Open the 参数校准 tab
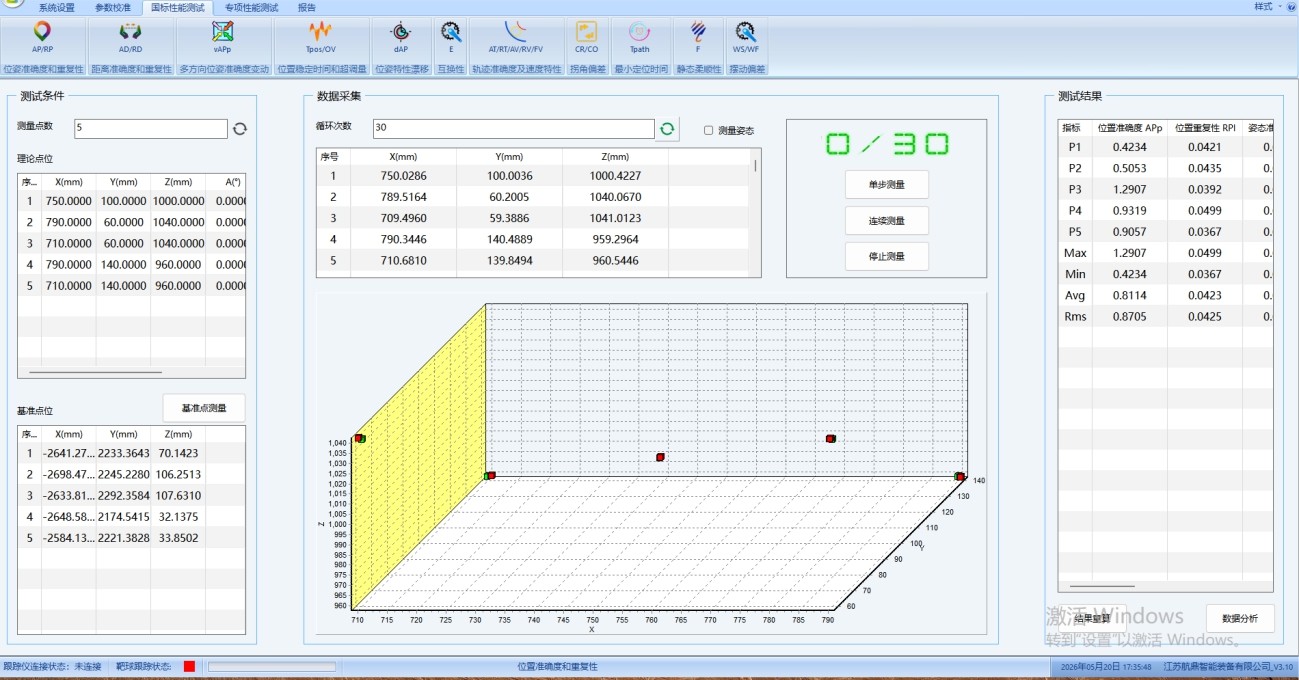 [112, 7]
